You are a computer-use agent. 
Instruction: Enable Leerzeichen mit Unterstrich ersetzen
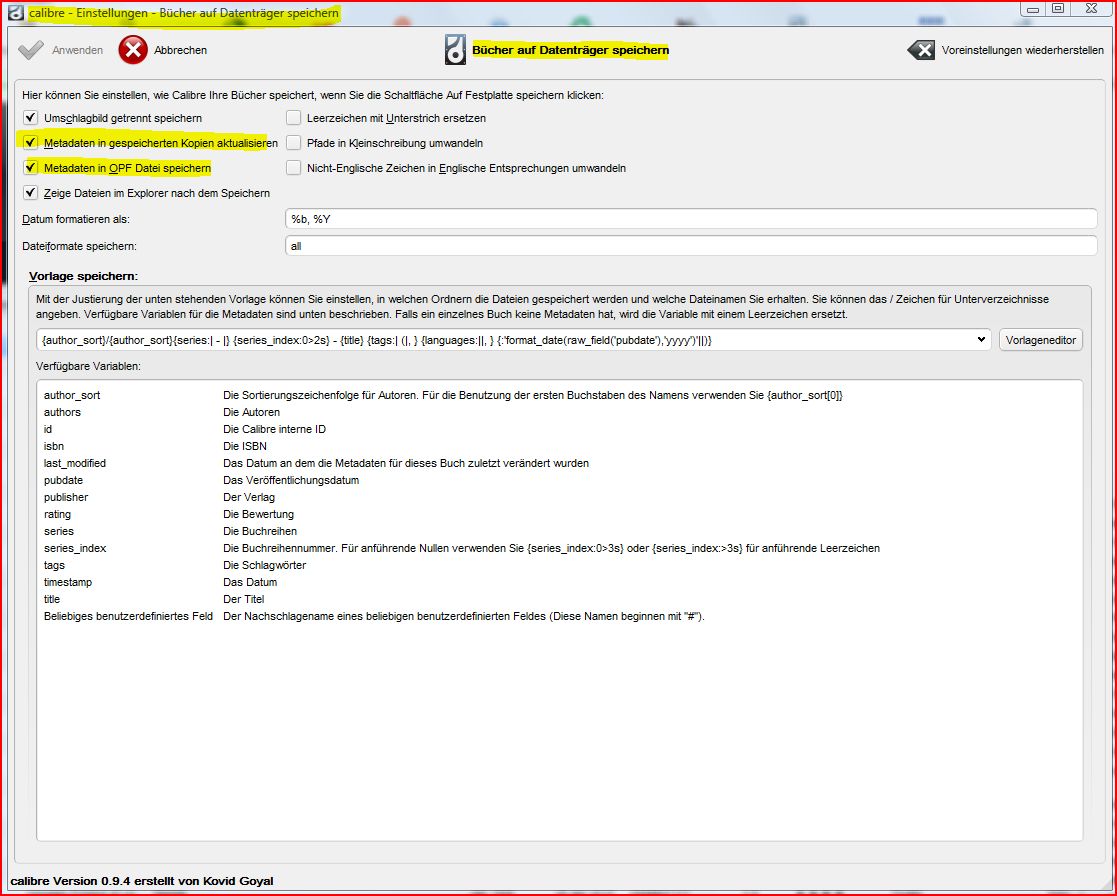click(x=293, y=118)
